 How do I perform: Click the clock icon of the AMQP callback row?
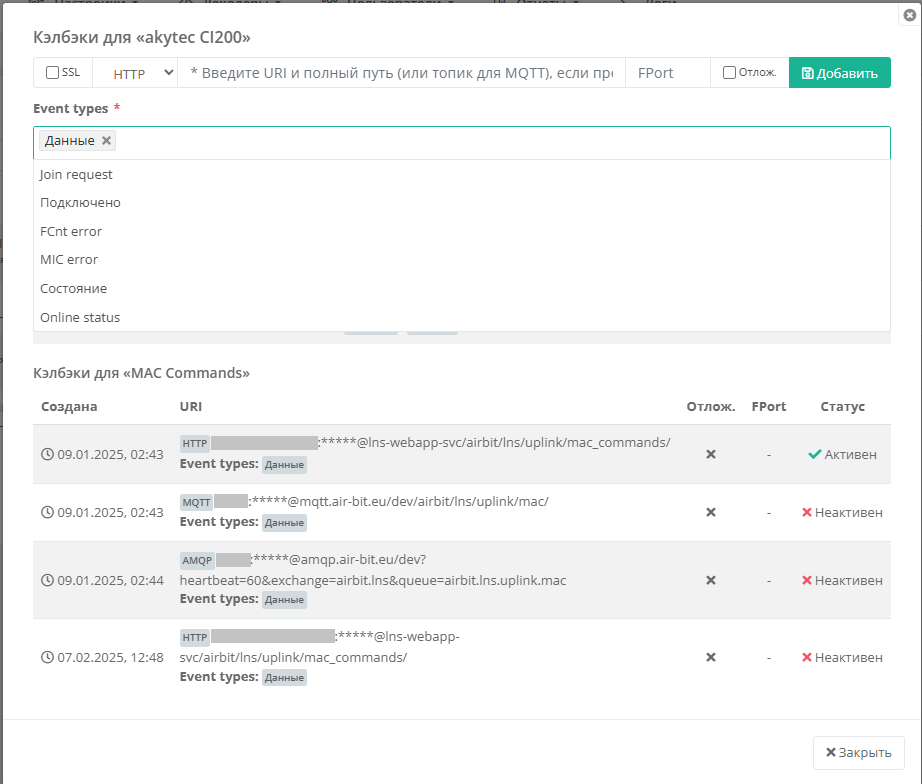[x=47, y=581]
